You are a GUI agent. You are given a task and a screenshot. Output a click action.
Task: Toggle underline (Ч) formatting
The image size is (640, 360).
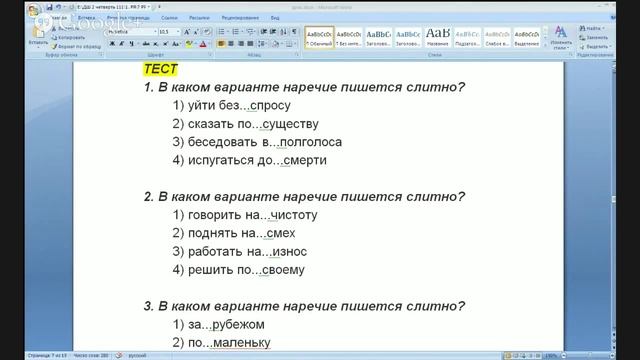click(x=131, y=44)
